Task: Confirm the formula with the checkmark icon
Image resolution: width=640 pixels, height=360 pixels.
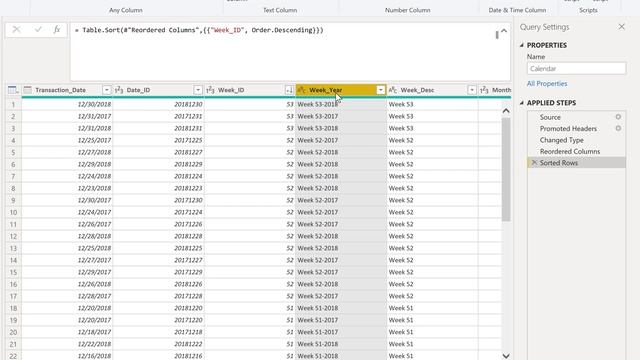Action: [38, 29]
